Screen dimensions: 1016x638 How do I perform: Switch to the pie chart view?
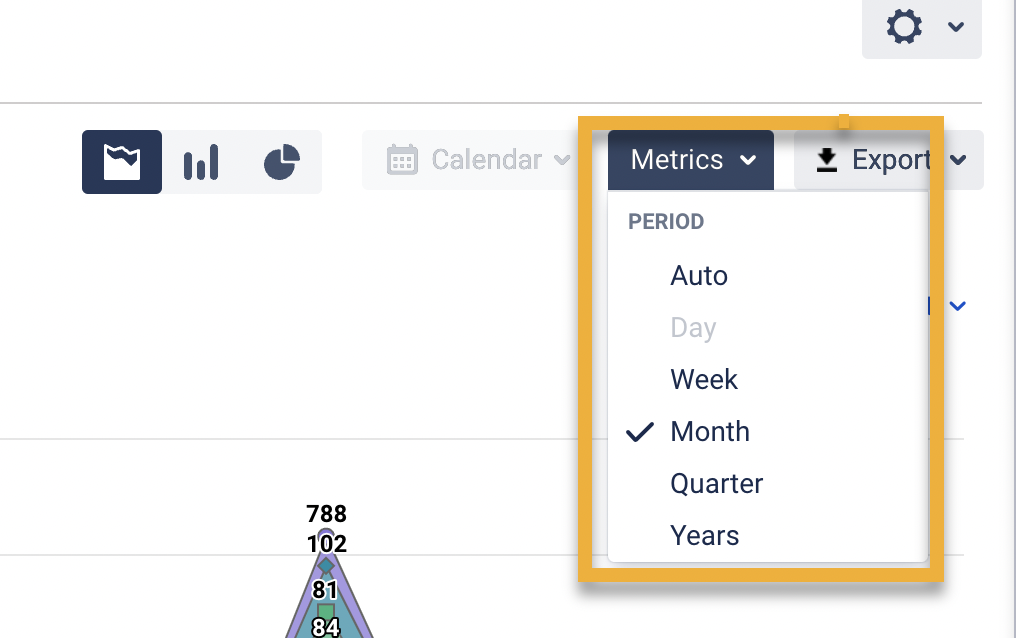coord(282,161)
